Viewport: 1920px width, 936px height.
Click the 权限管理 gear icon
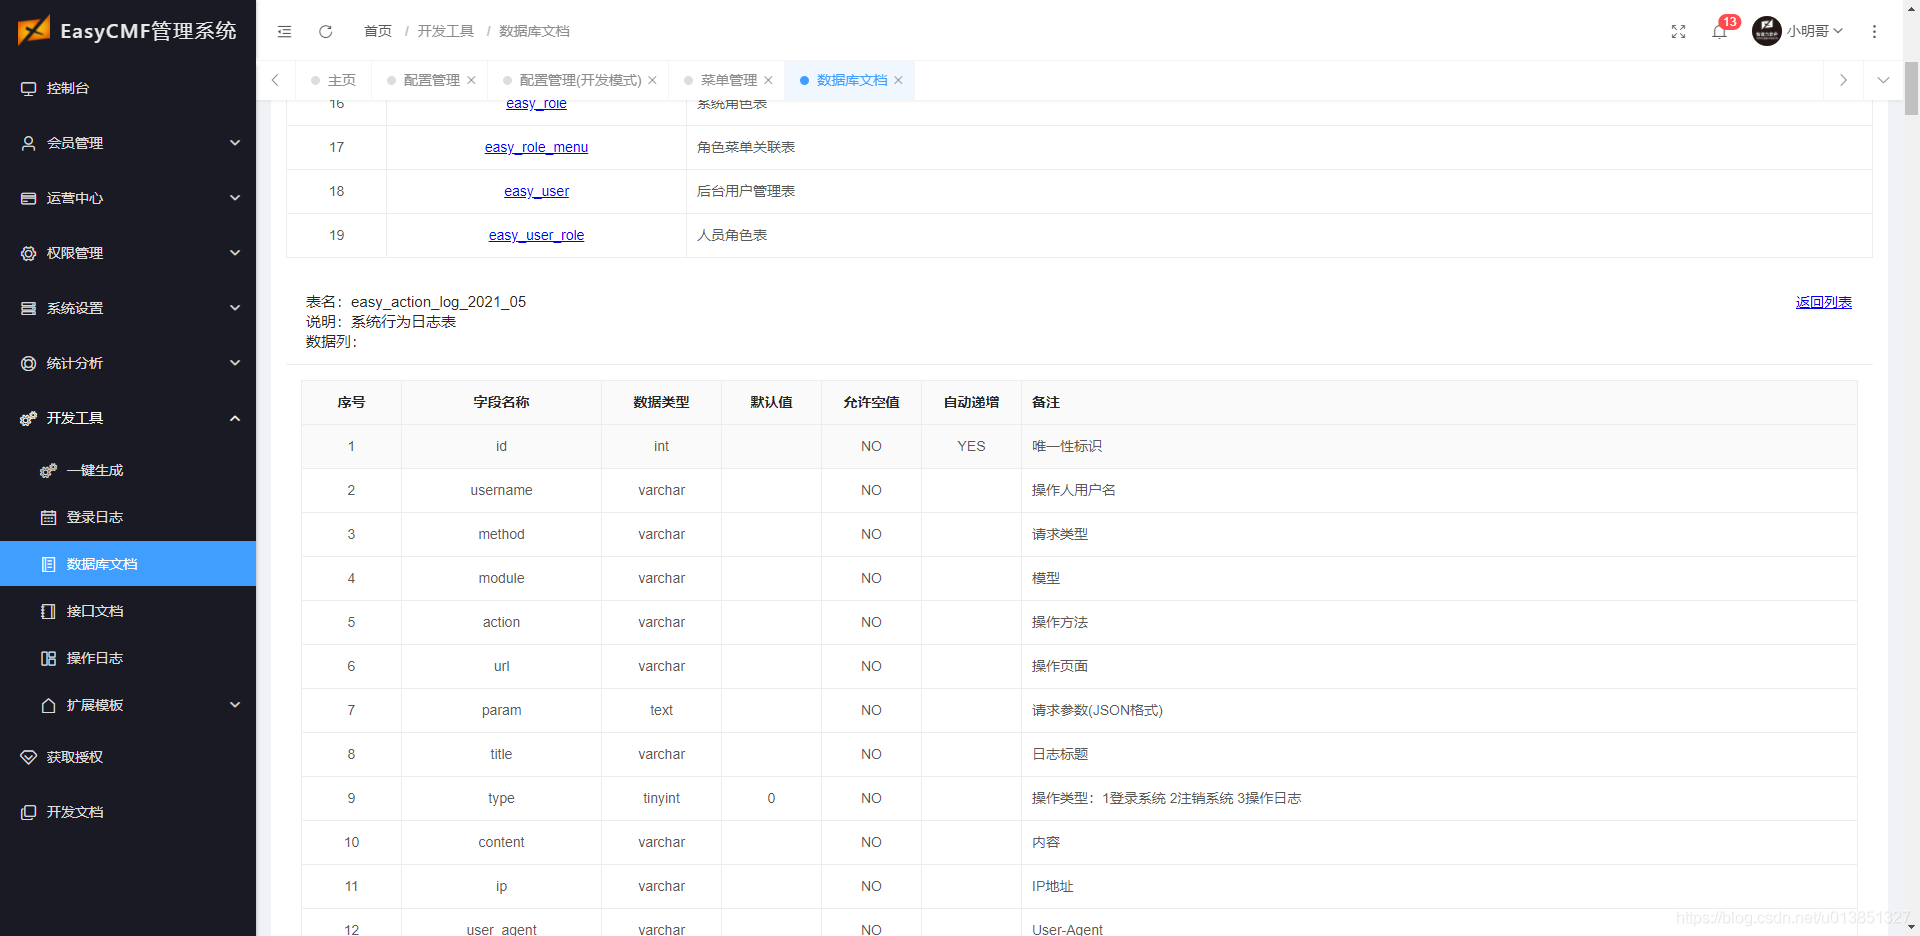28,253
